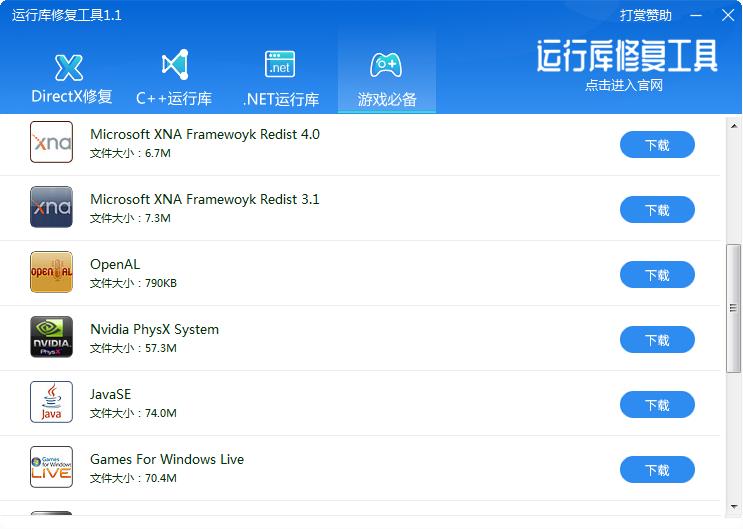This screenshot has height=529, width=743.
Task: Select the JavaSE title text
Action: pos(110,394)
